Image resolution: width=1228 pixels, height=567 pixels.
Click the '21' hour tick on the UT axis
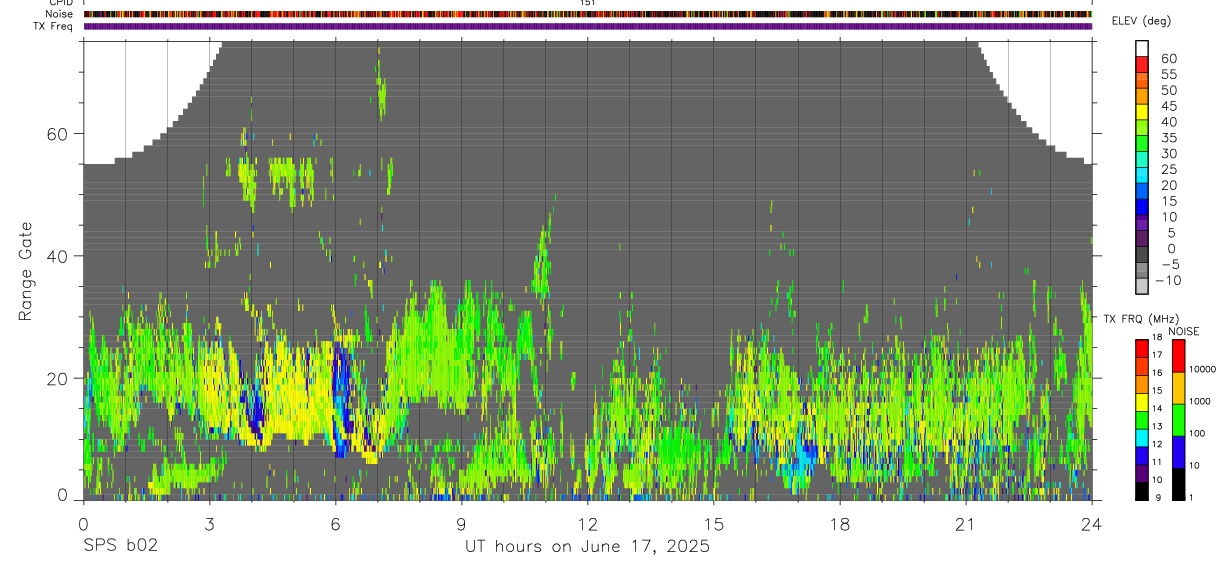pyautogui.click(x=966, y=523)
